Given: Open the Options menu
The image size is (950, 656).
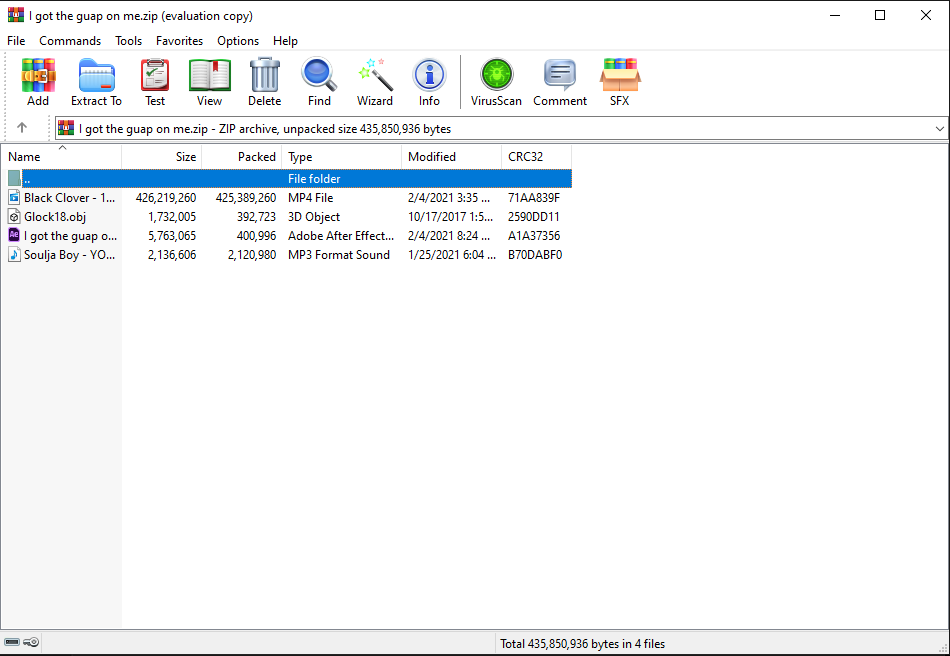Looking at the screenshot, I should click(x=238, y=41).
